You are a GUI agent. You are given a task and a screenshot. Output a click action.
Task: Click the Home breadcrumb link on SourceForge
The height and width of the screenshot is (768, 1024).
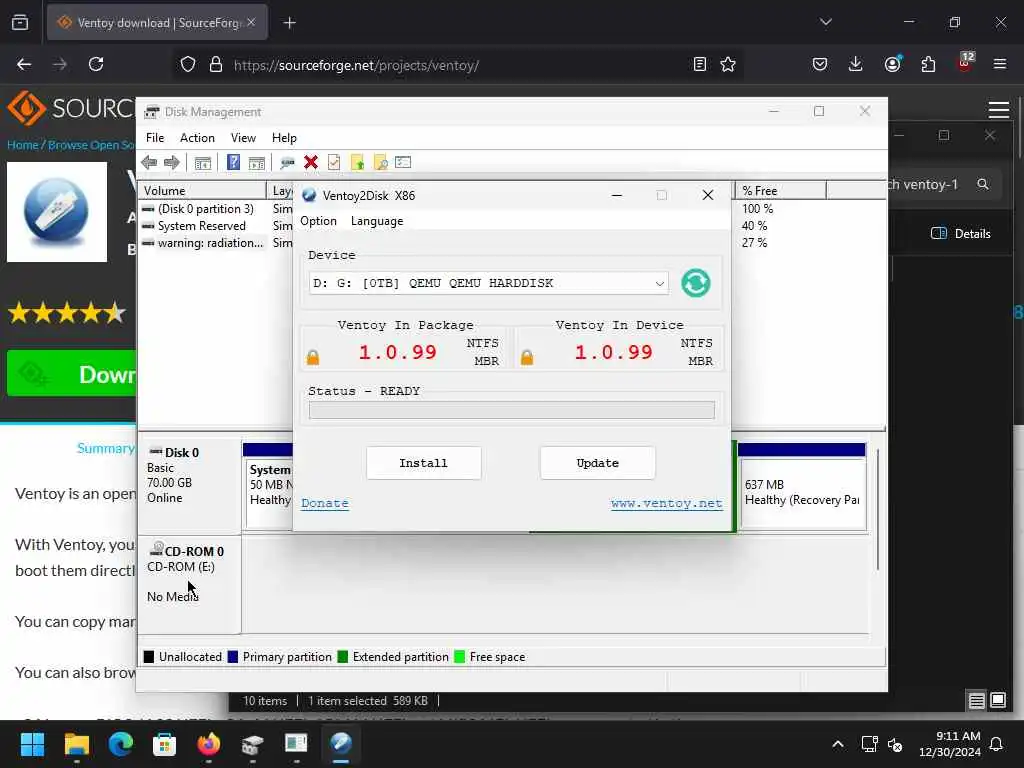tap(22, 145)
